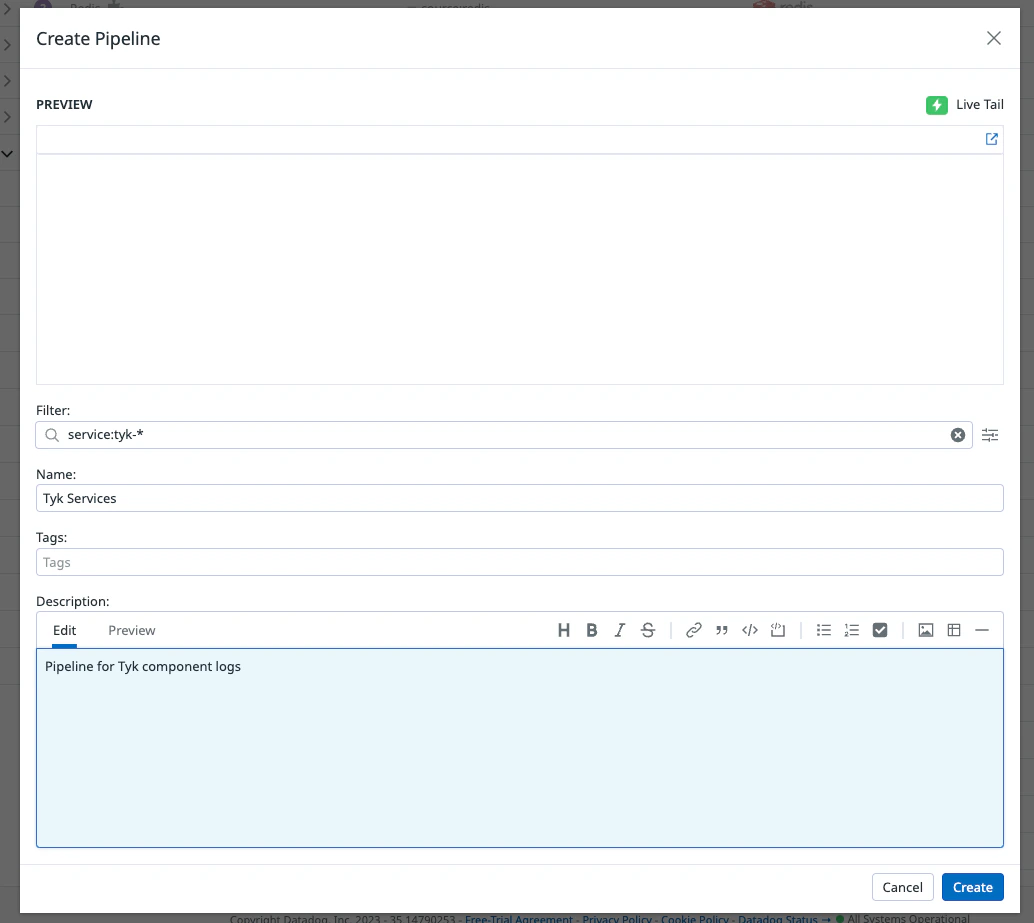Viewport: 1034px width, 923px height.
Task: Open the preview in a new window
Action: (x=991, y=139)
